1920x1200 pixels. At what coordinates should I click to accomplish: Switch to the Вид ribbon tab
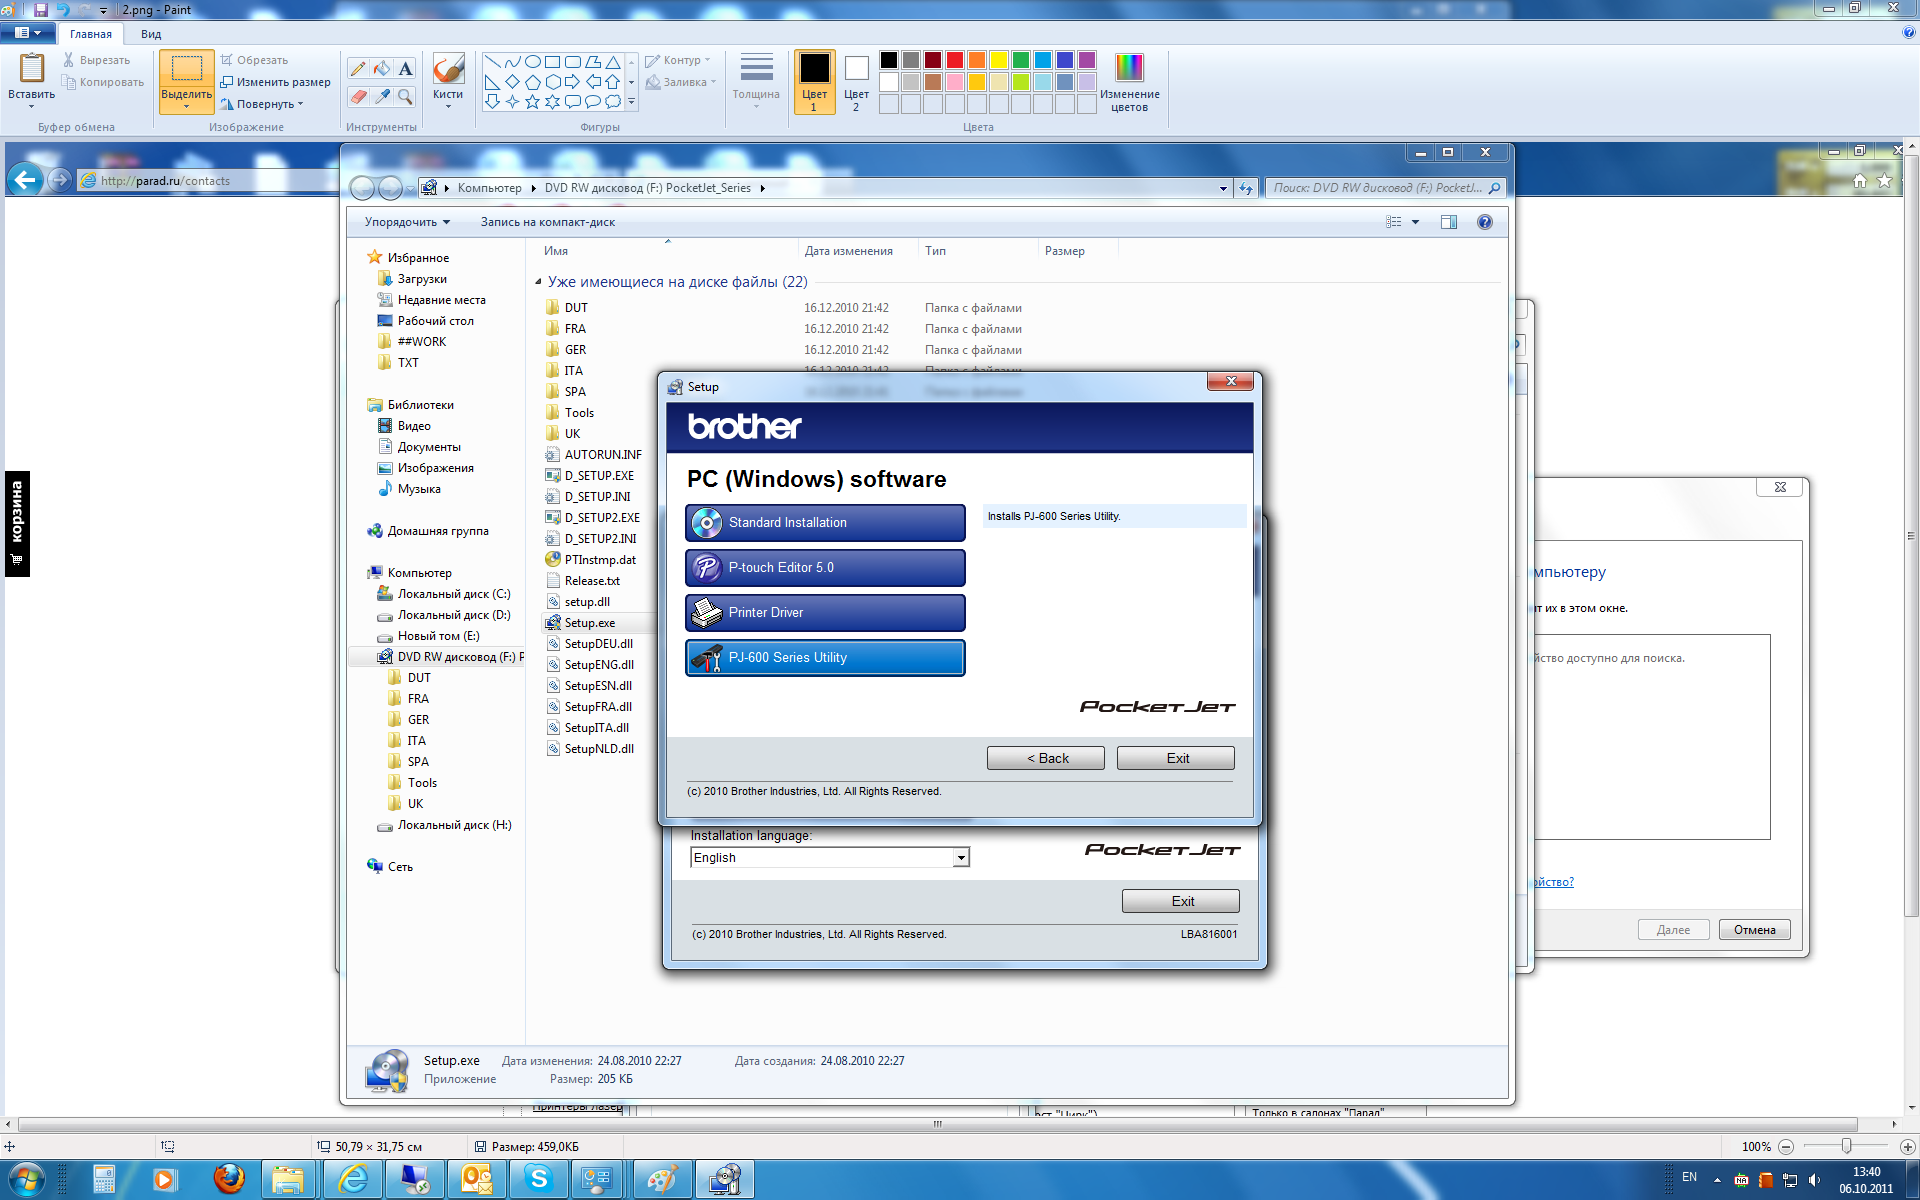tap(151, 34)
